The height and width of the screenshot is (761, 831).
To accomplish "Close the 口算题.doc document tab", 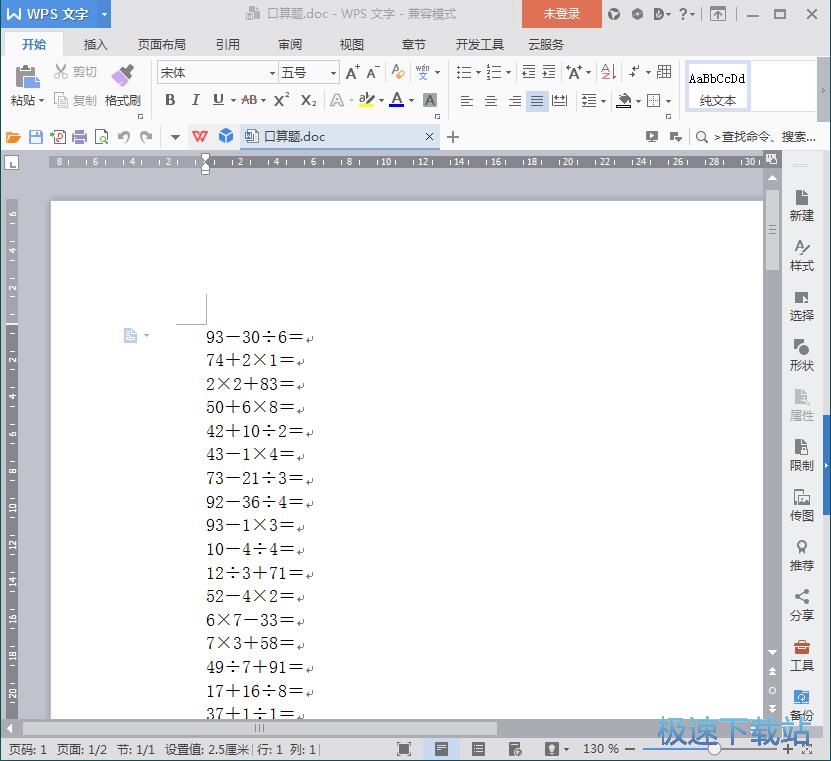I will click(x=429, y=137).
